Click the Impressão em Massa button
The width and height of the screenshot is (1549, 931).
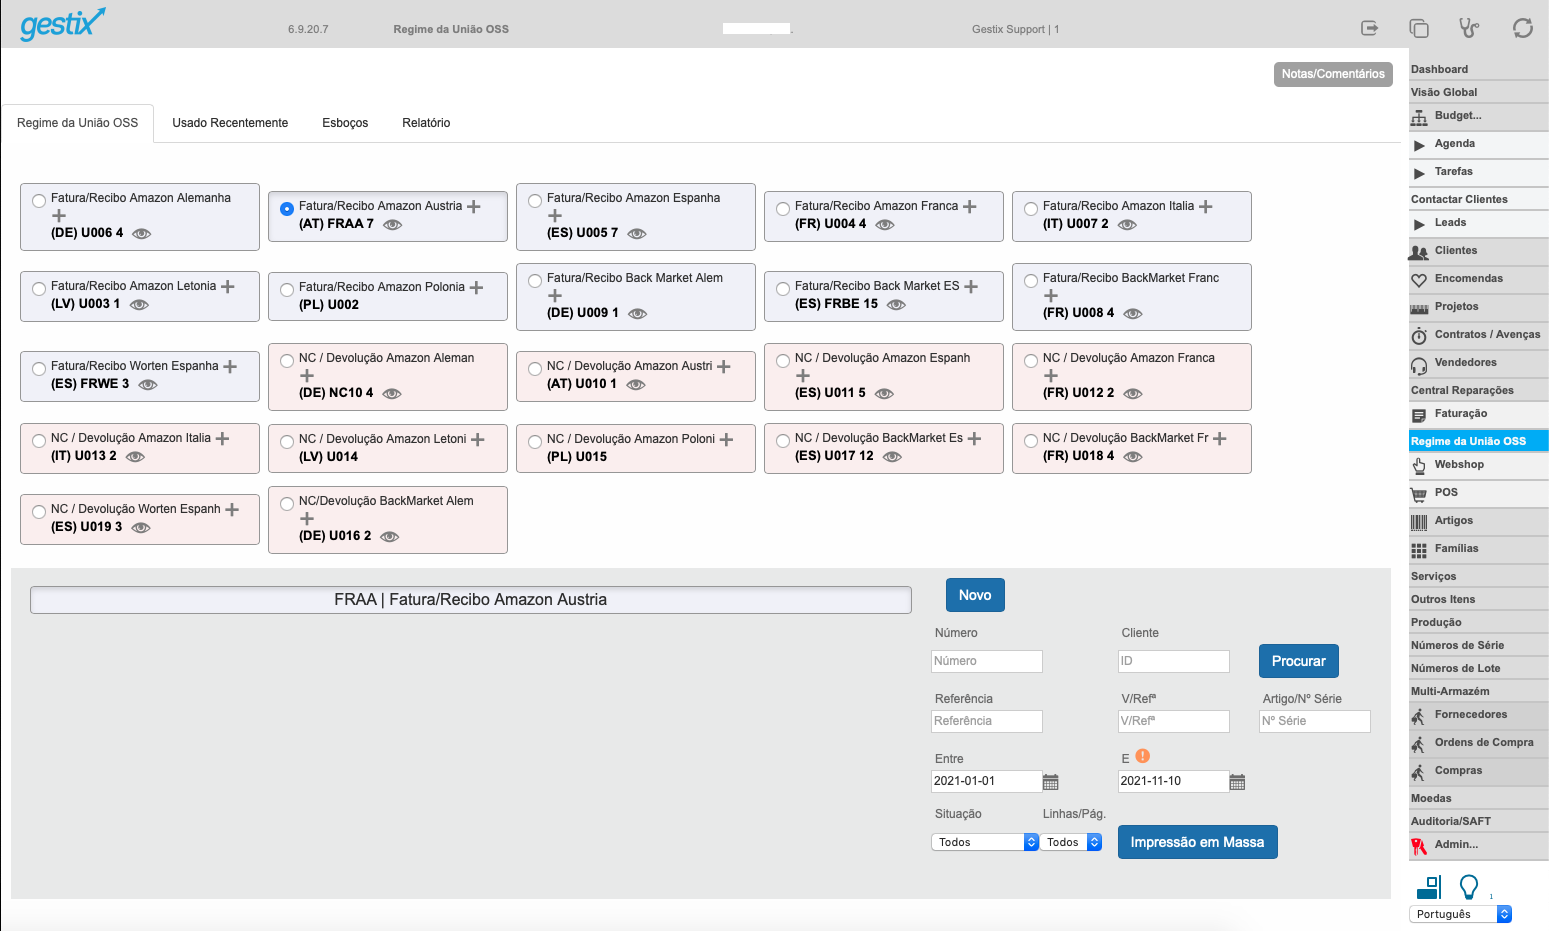point(1197,842)
